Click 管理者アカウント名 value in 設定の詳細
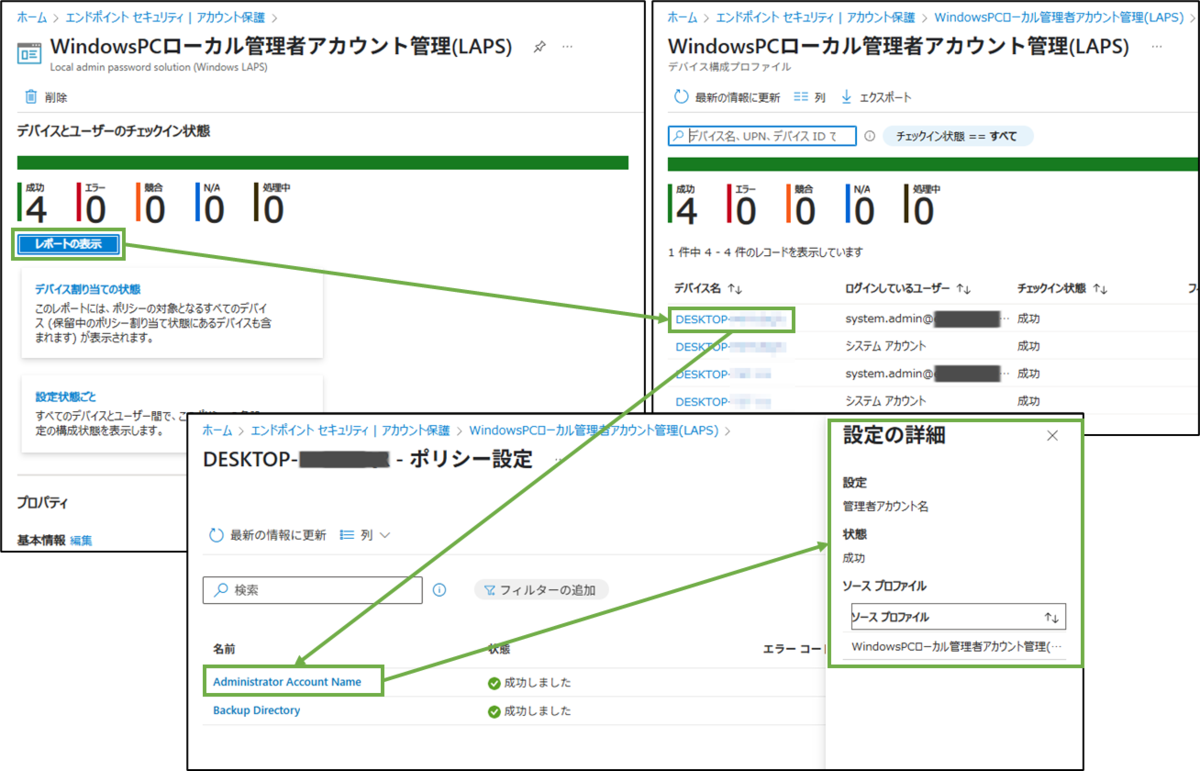1200x771 pixels. pos(886,506)
